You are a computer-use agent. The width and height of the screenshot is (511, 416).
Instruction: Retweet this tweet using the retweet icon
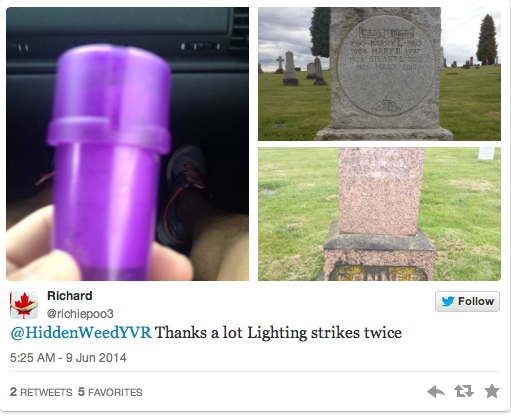464,391
